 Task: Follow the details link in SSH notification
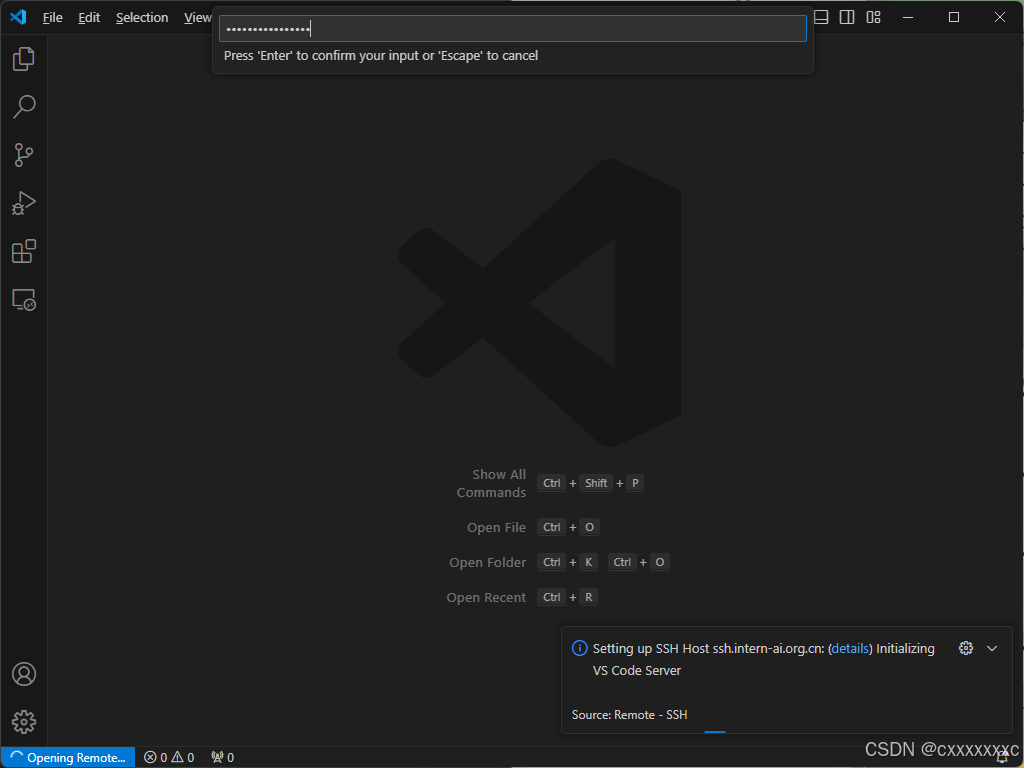pyautogui.click(x=850, y=648)
